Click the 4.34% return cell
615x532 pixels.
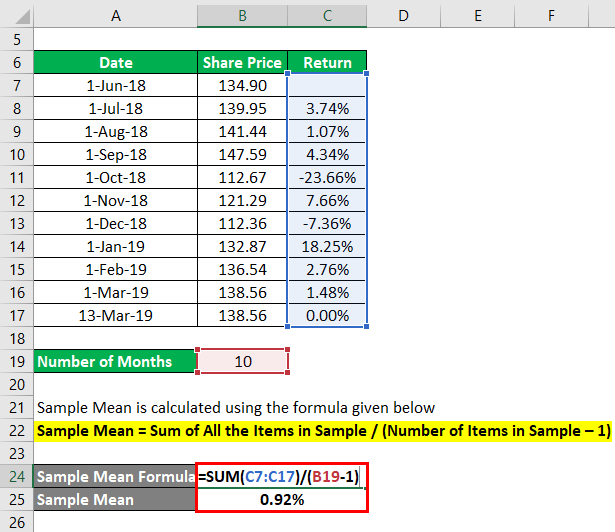click(x=328, y=154)
